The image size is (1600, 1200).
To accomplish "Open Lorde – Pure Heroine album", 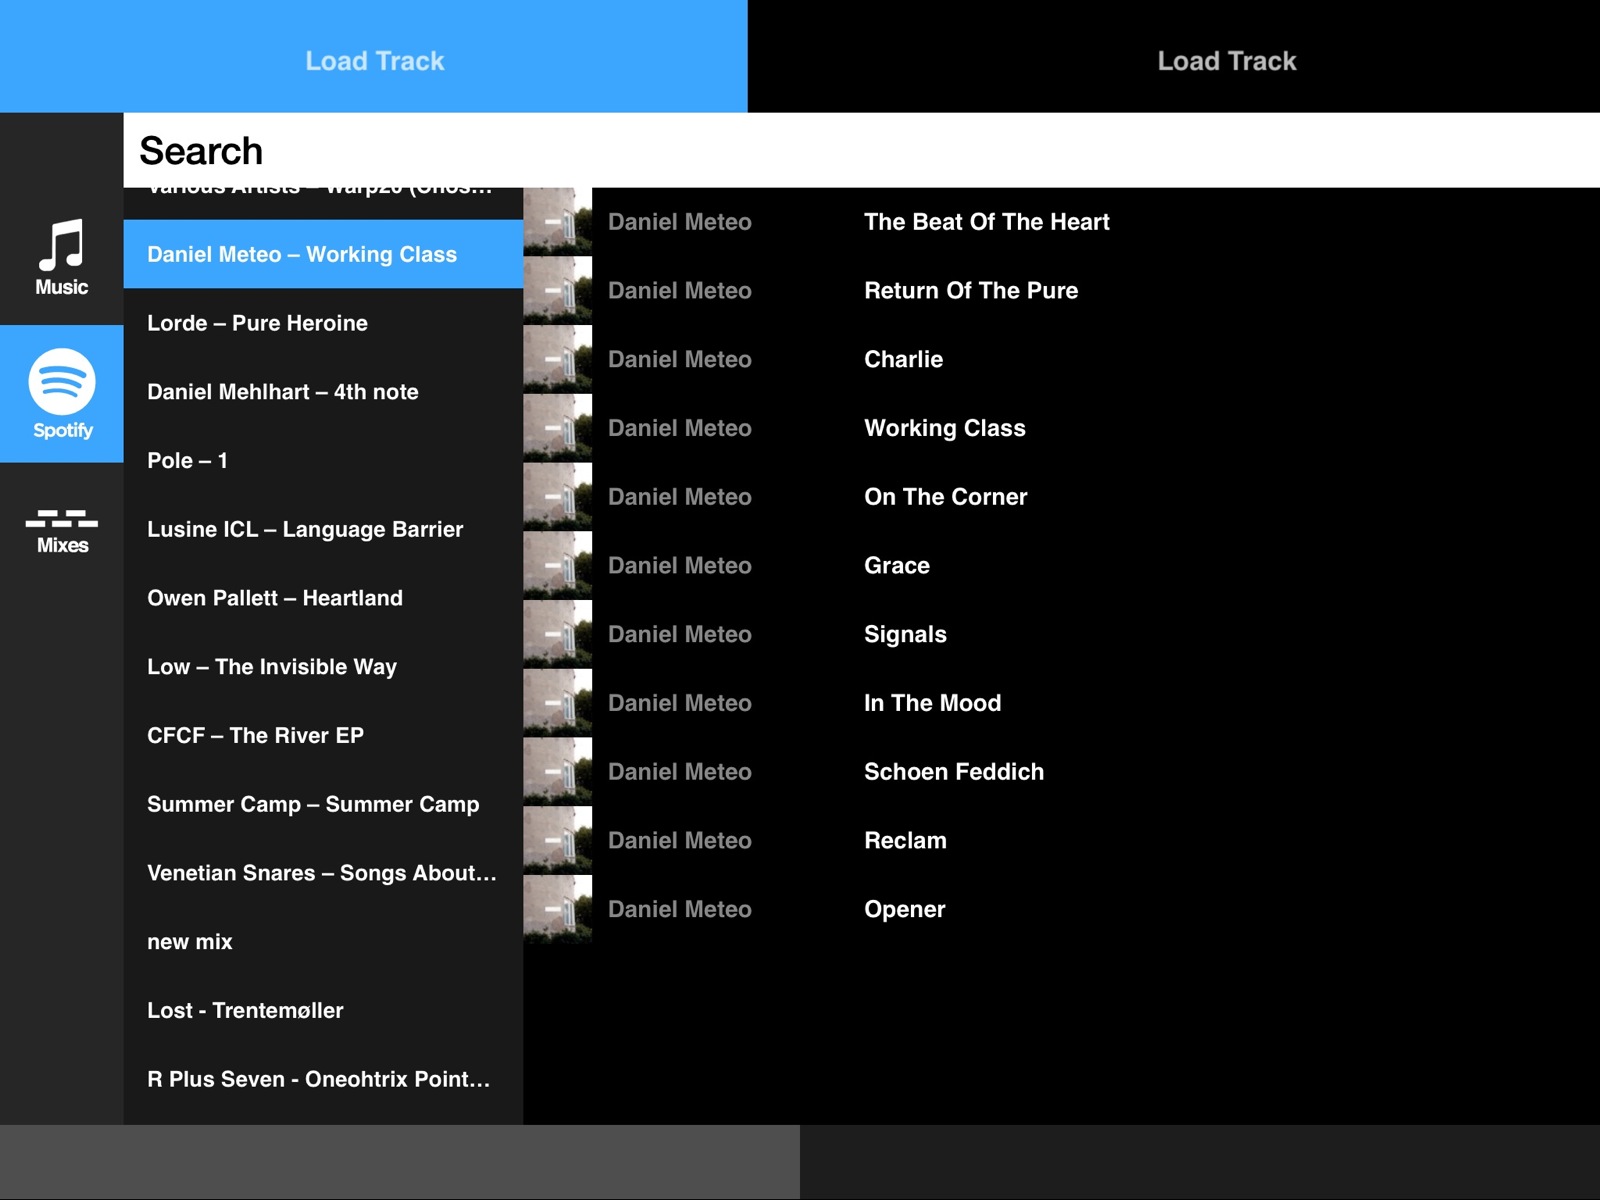I will click(322, 323).
